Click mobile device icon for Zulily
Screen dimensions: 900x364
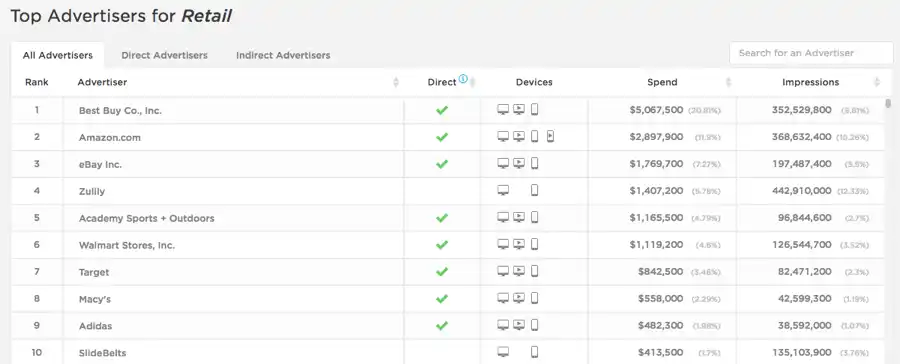534,190
